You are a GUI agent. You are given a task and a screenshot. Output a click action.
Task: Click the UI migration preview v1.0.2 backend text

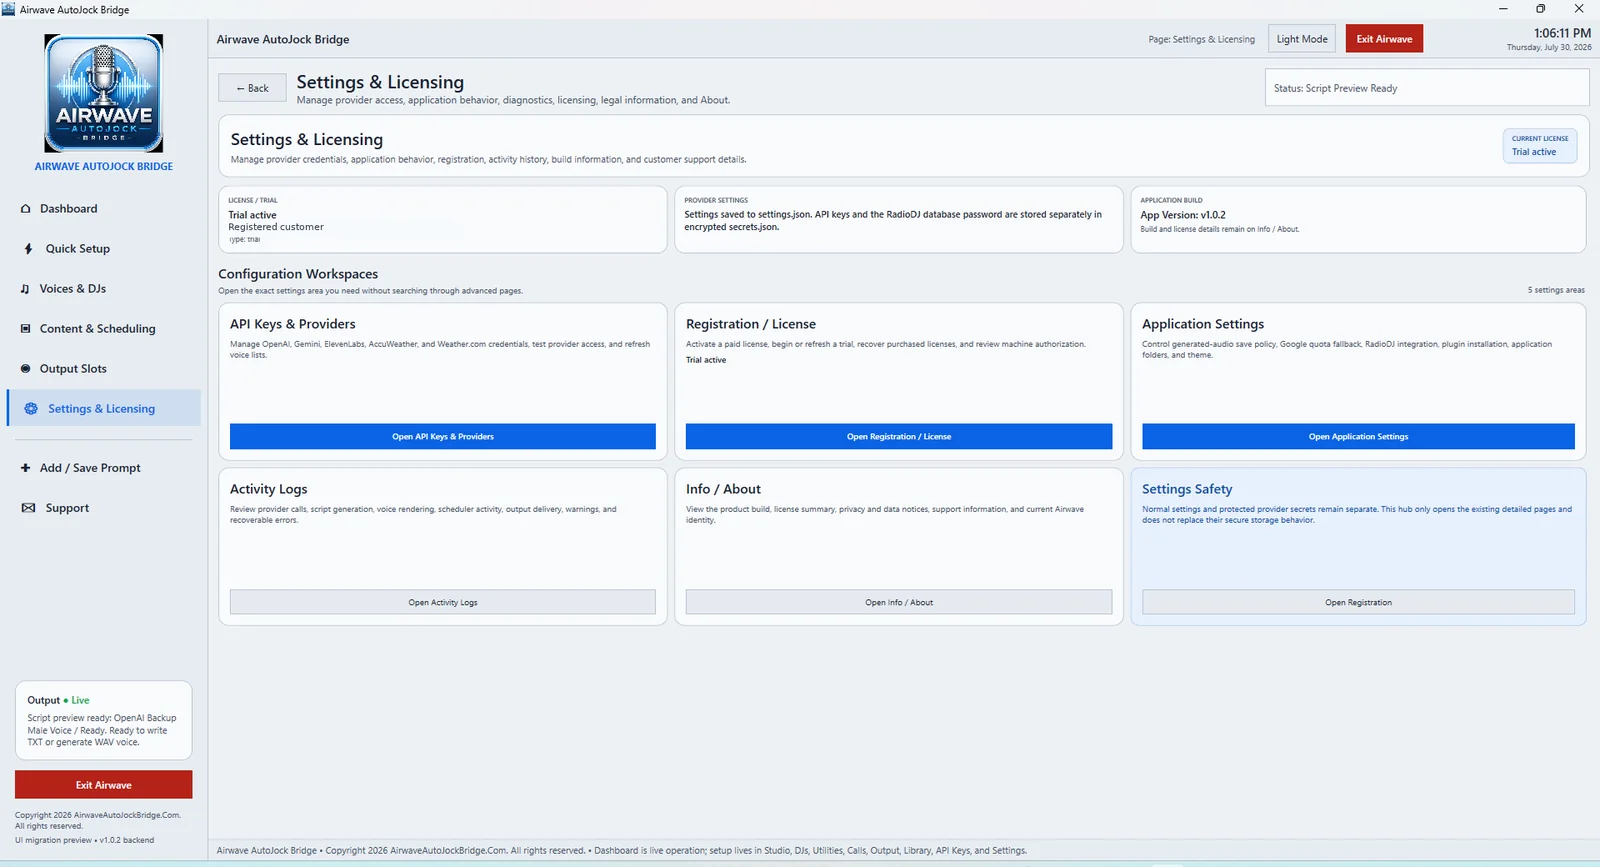coord(85,840)
